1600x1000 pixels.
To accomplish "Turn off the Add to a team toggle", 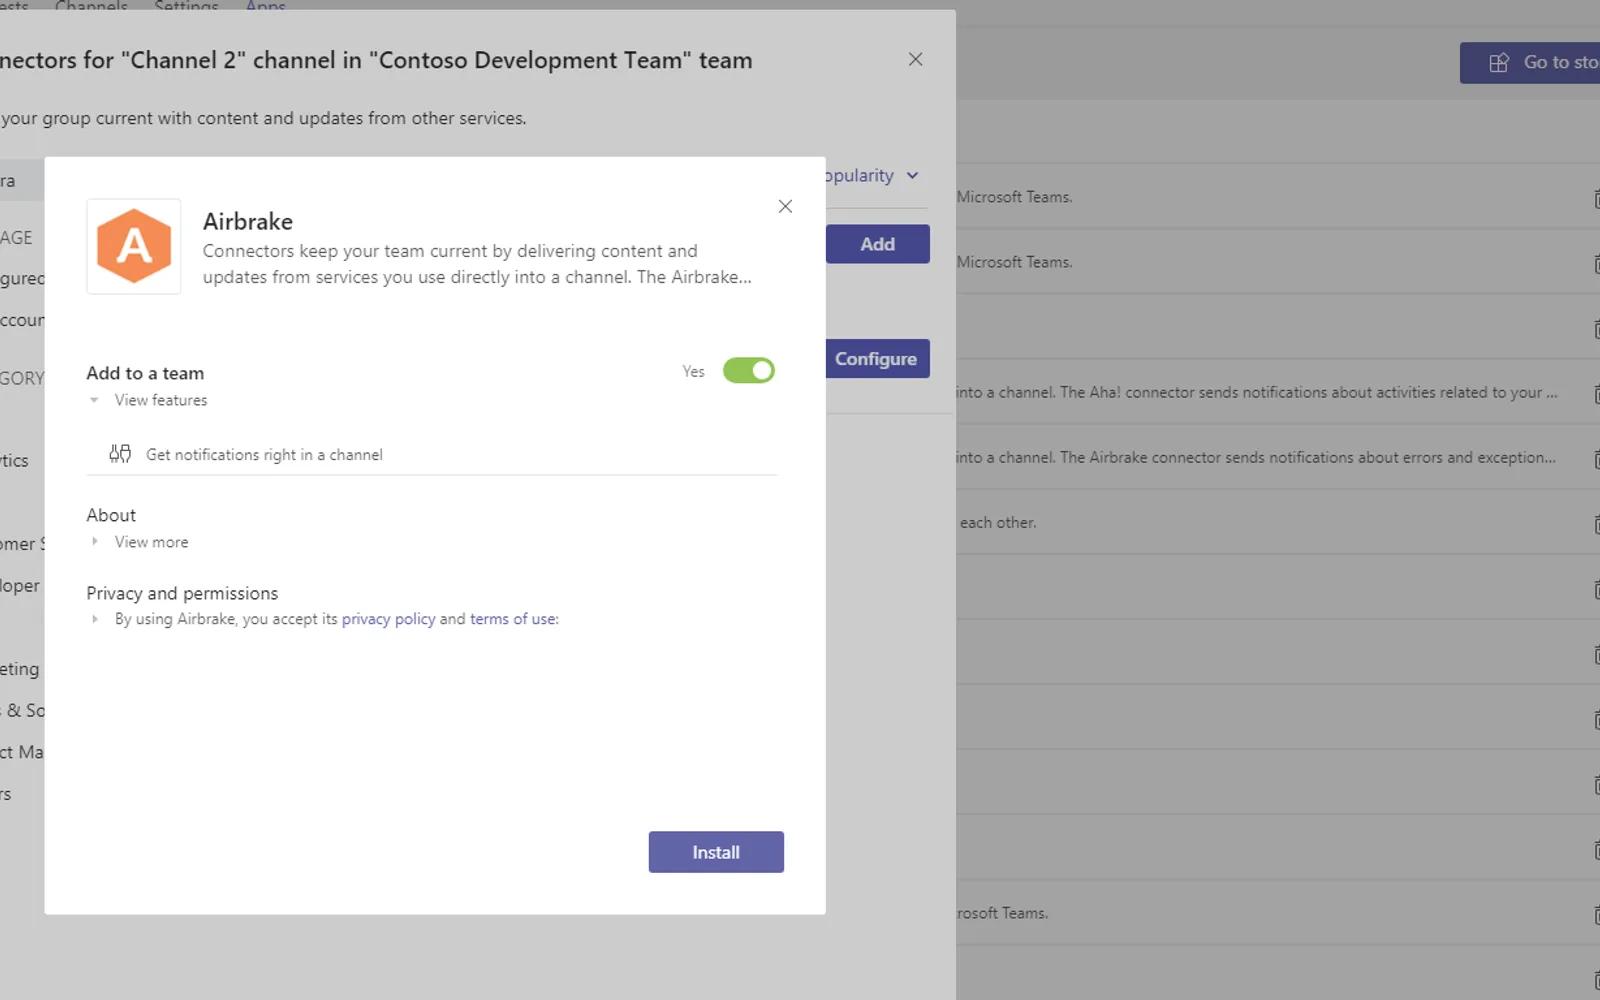I will [x=749, y=371].
